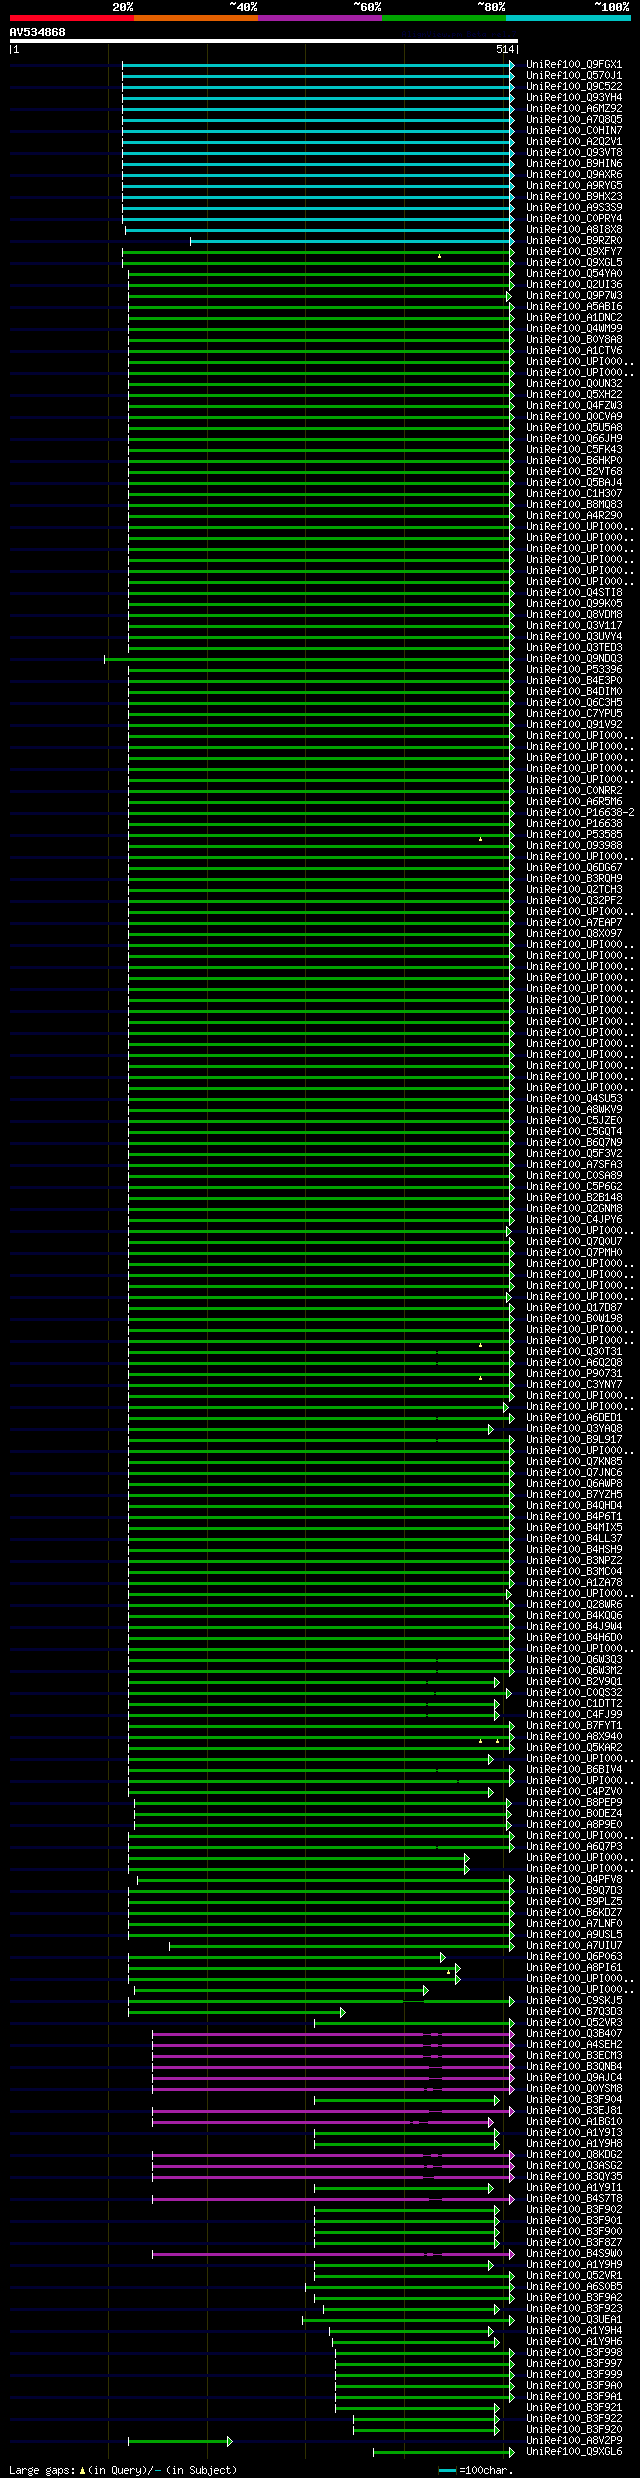The image size is (640, 2478).
Task: Click the purple ~60% identity legend segment
Action: 319,18
